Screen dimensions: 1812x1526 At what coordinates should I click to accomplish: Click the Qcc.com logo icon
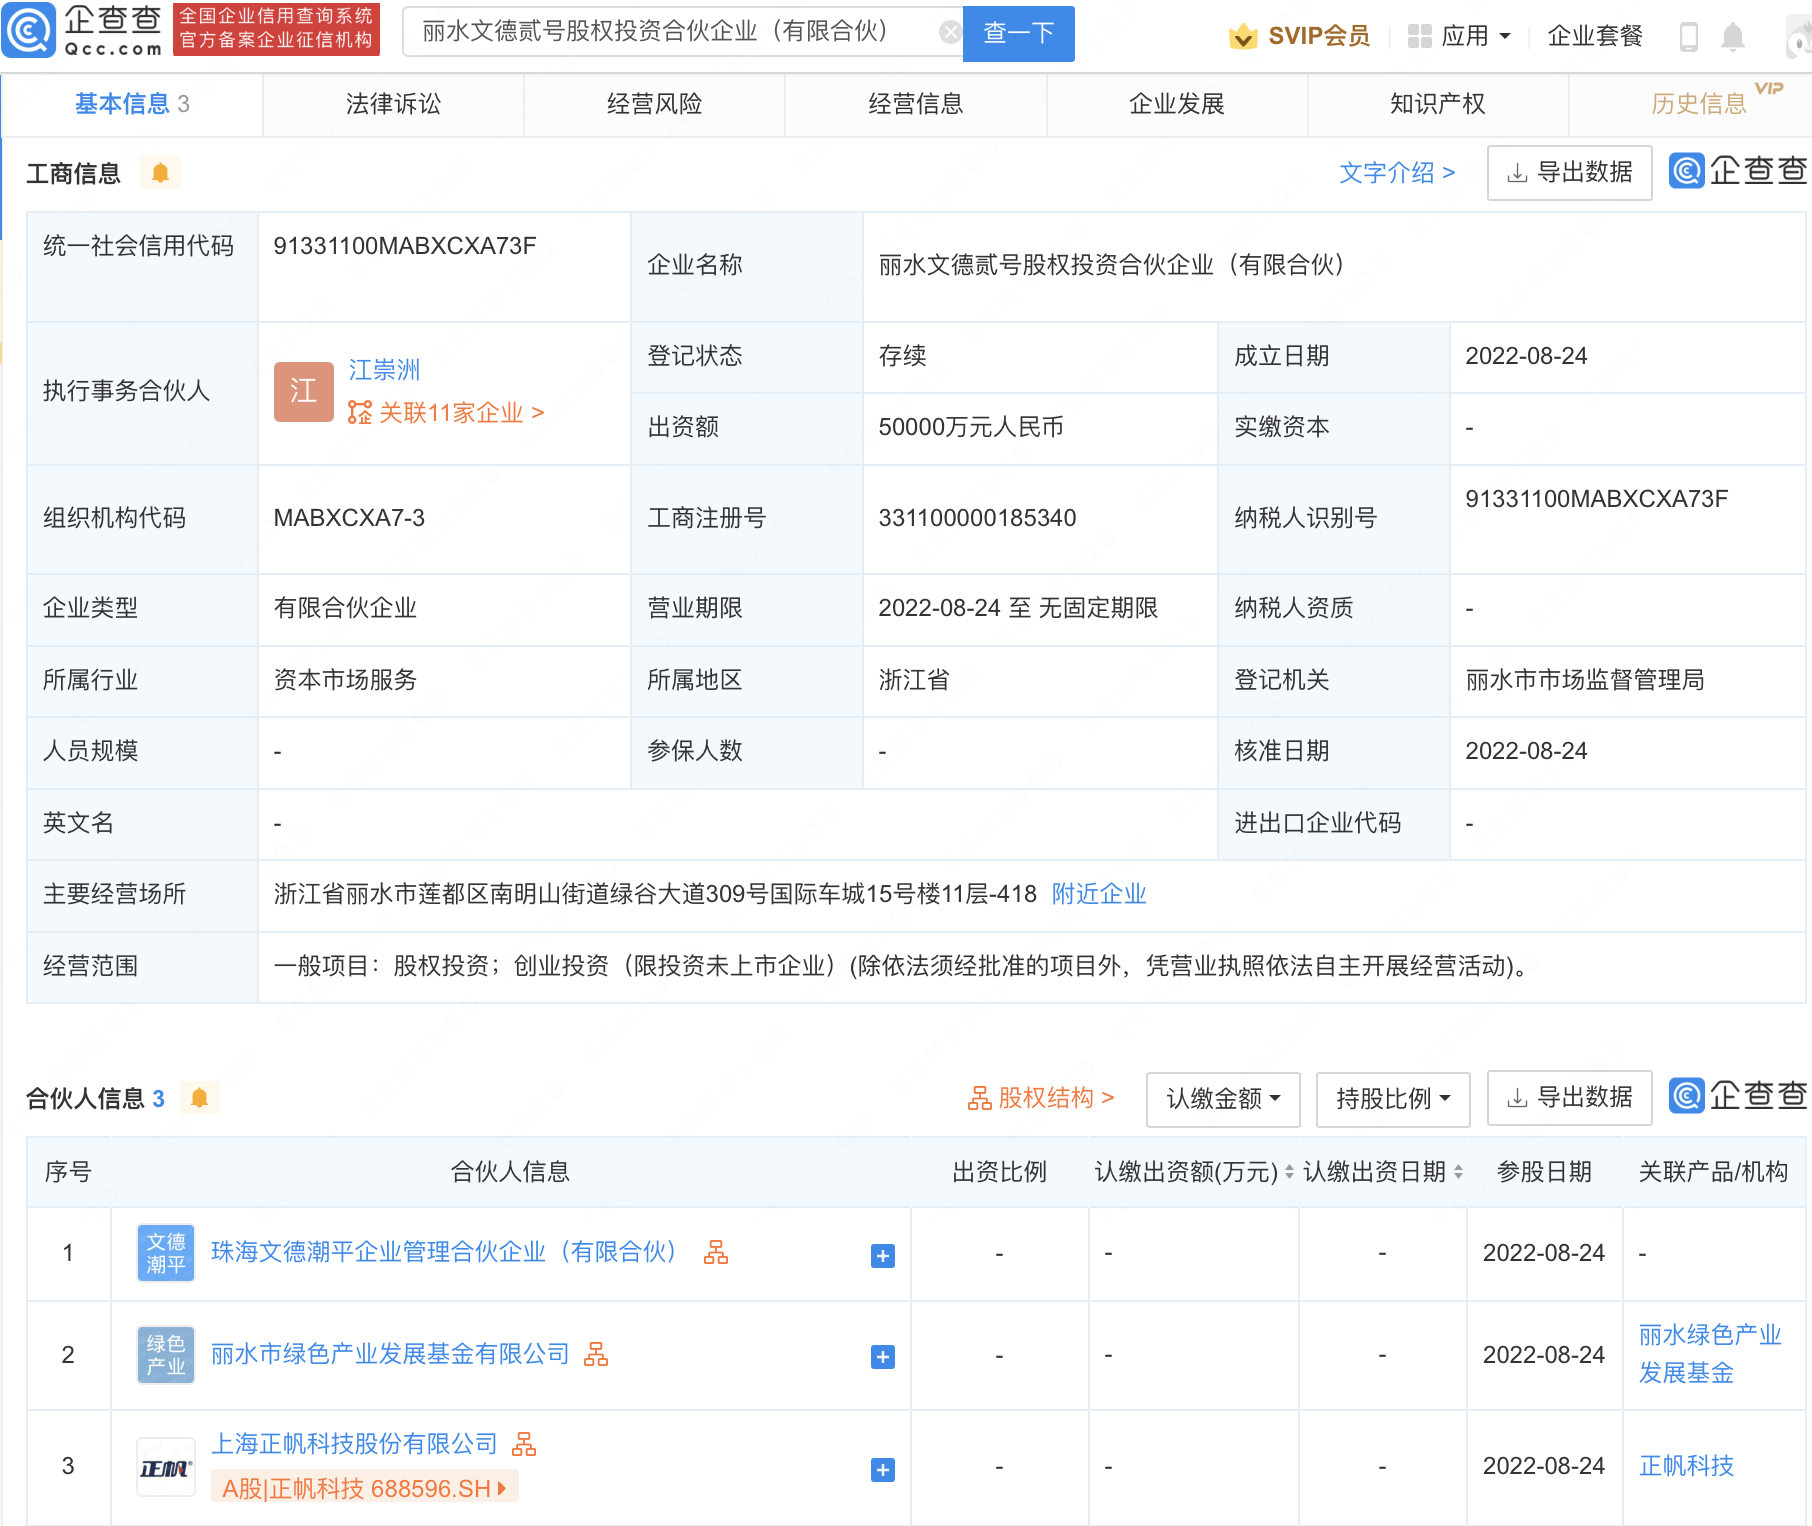tap(28, 31)
